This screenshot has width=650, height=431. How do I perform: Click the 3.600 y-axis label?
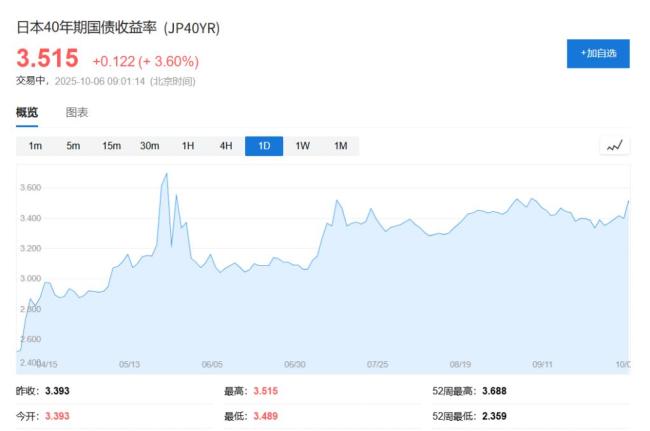31,188
